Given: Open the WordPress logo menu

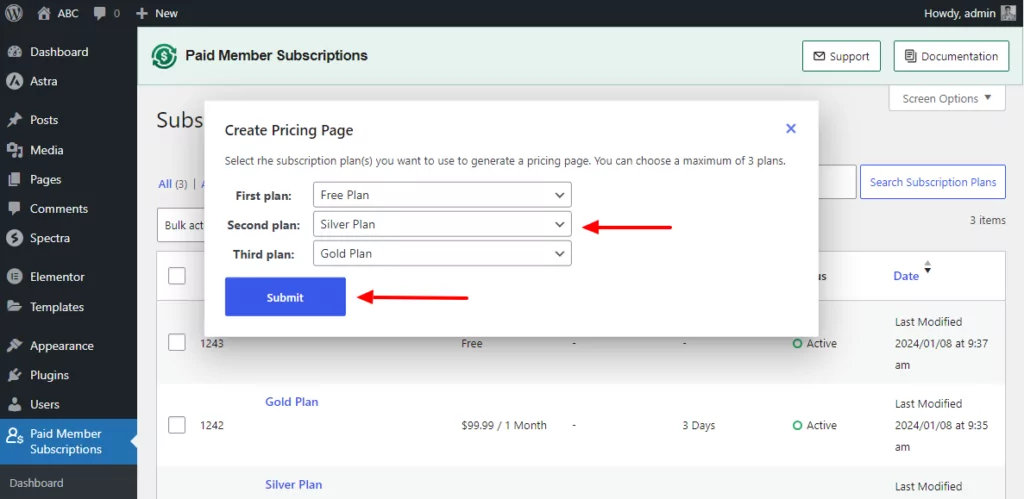Looking at the screenshot, I should pos(14,13).
